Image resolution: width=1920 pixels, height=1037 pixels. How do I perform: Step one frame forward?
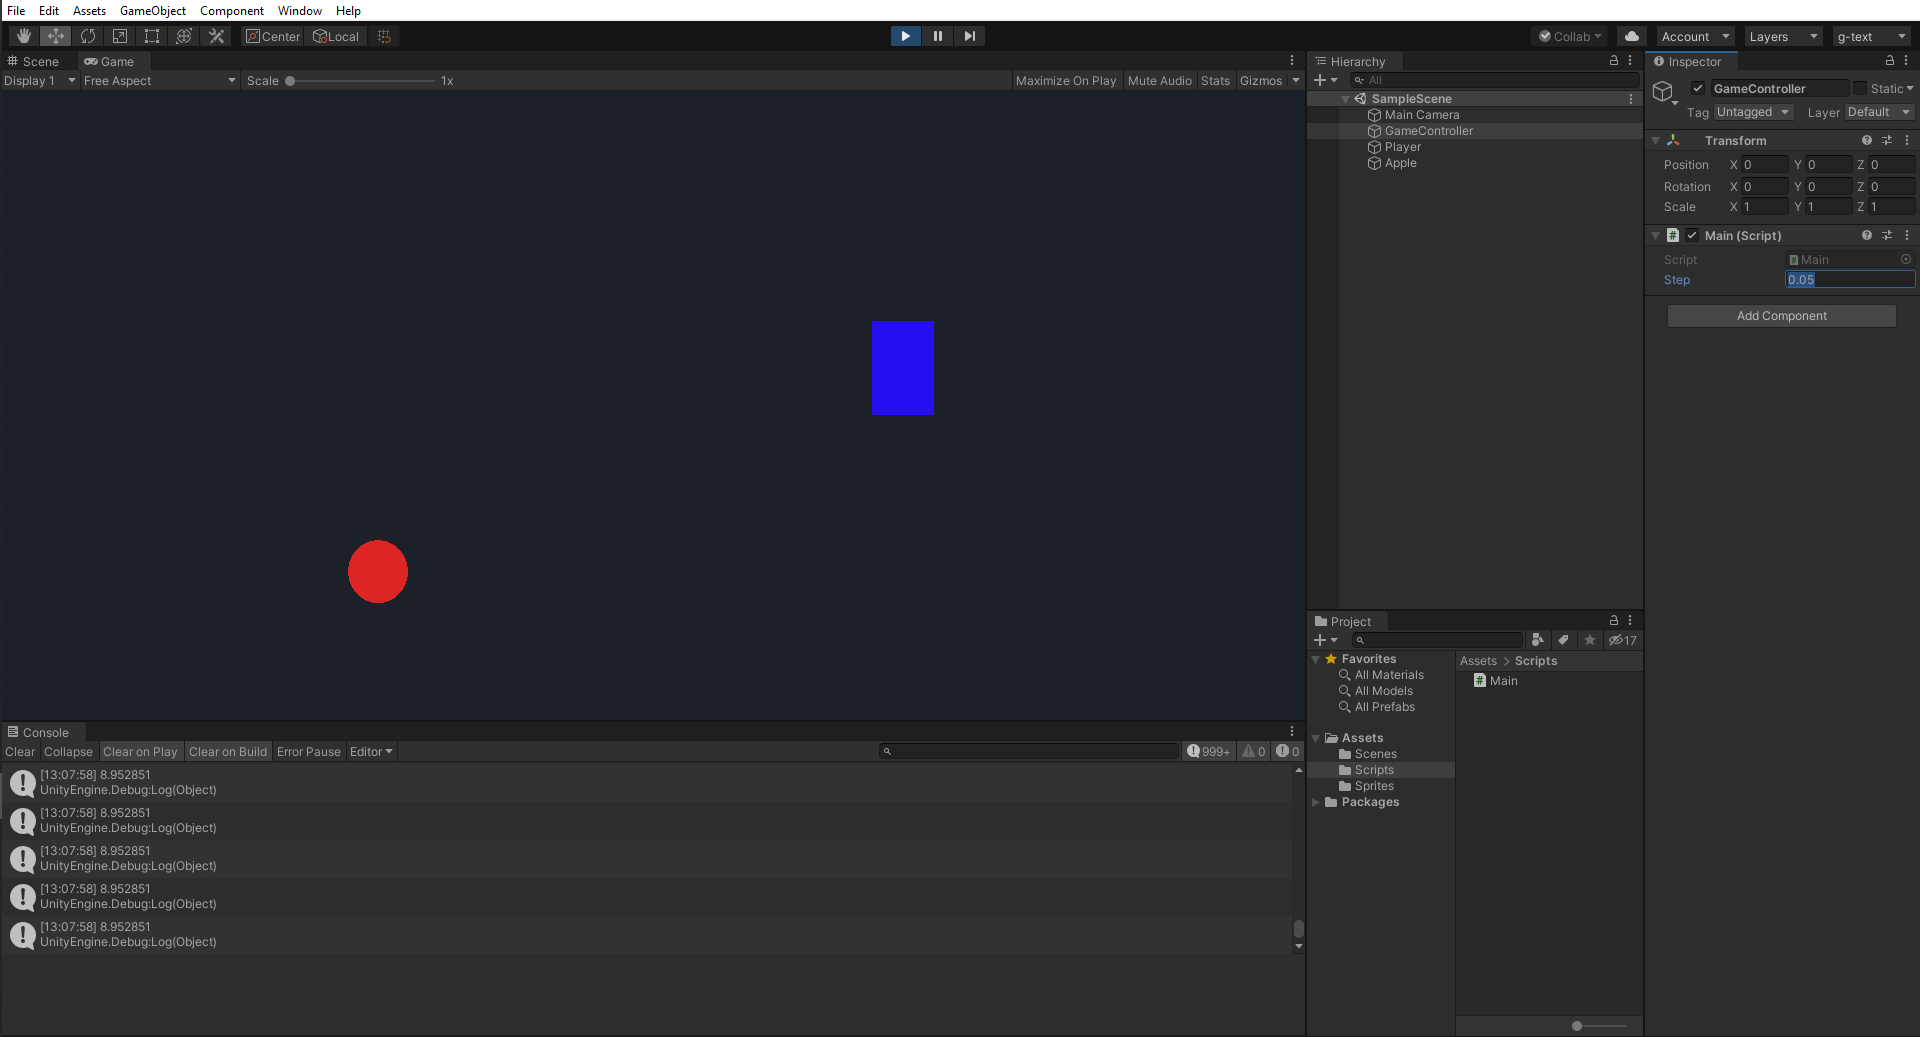[969, 36]
